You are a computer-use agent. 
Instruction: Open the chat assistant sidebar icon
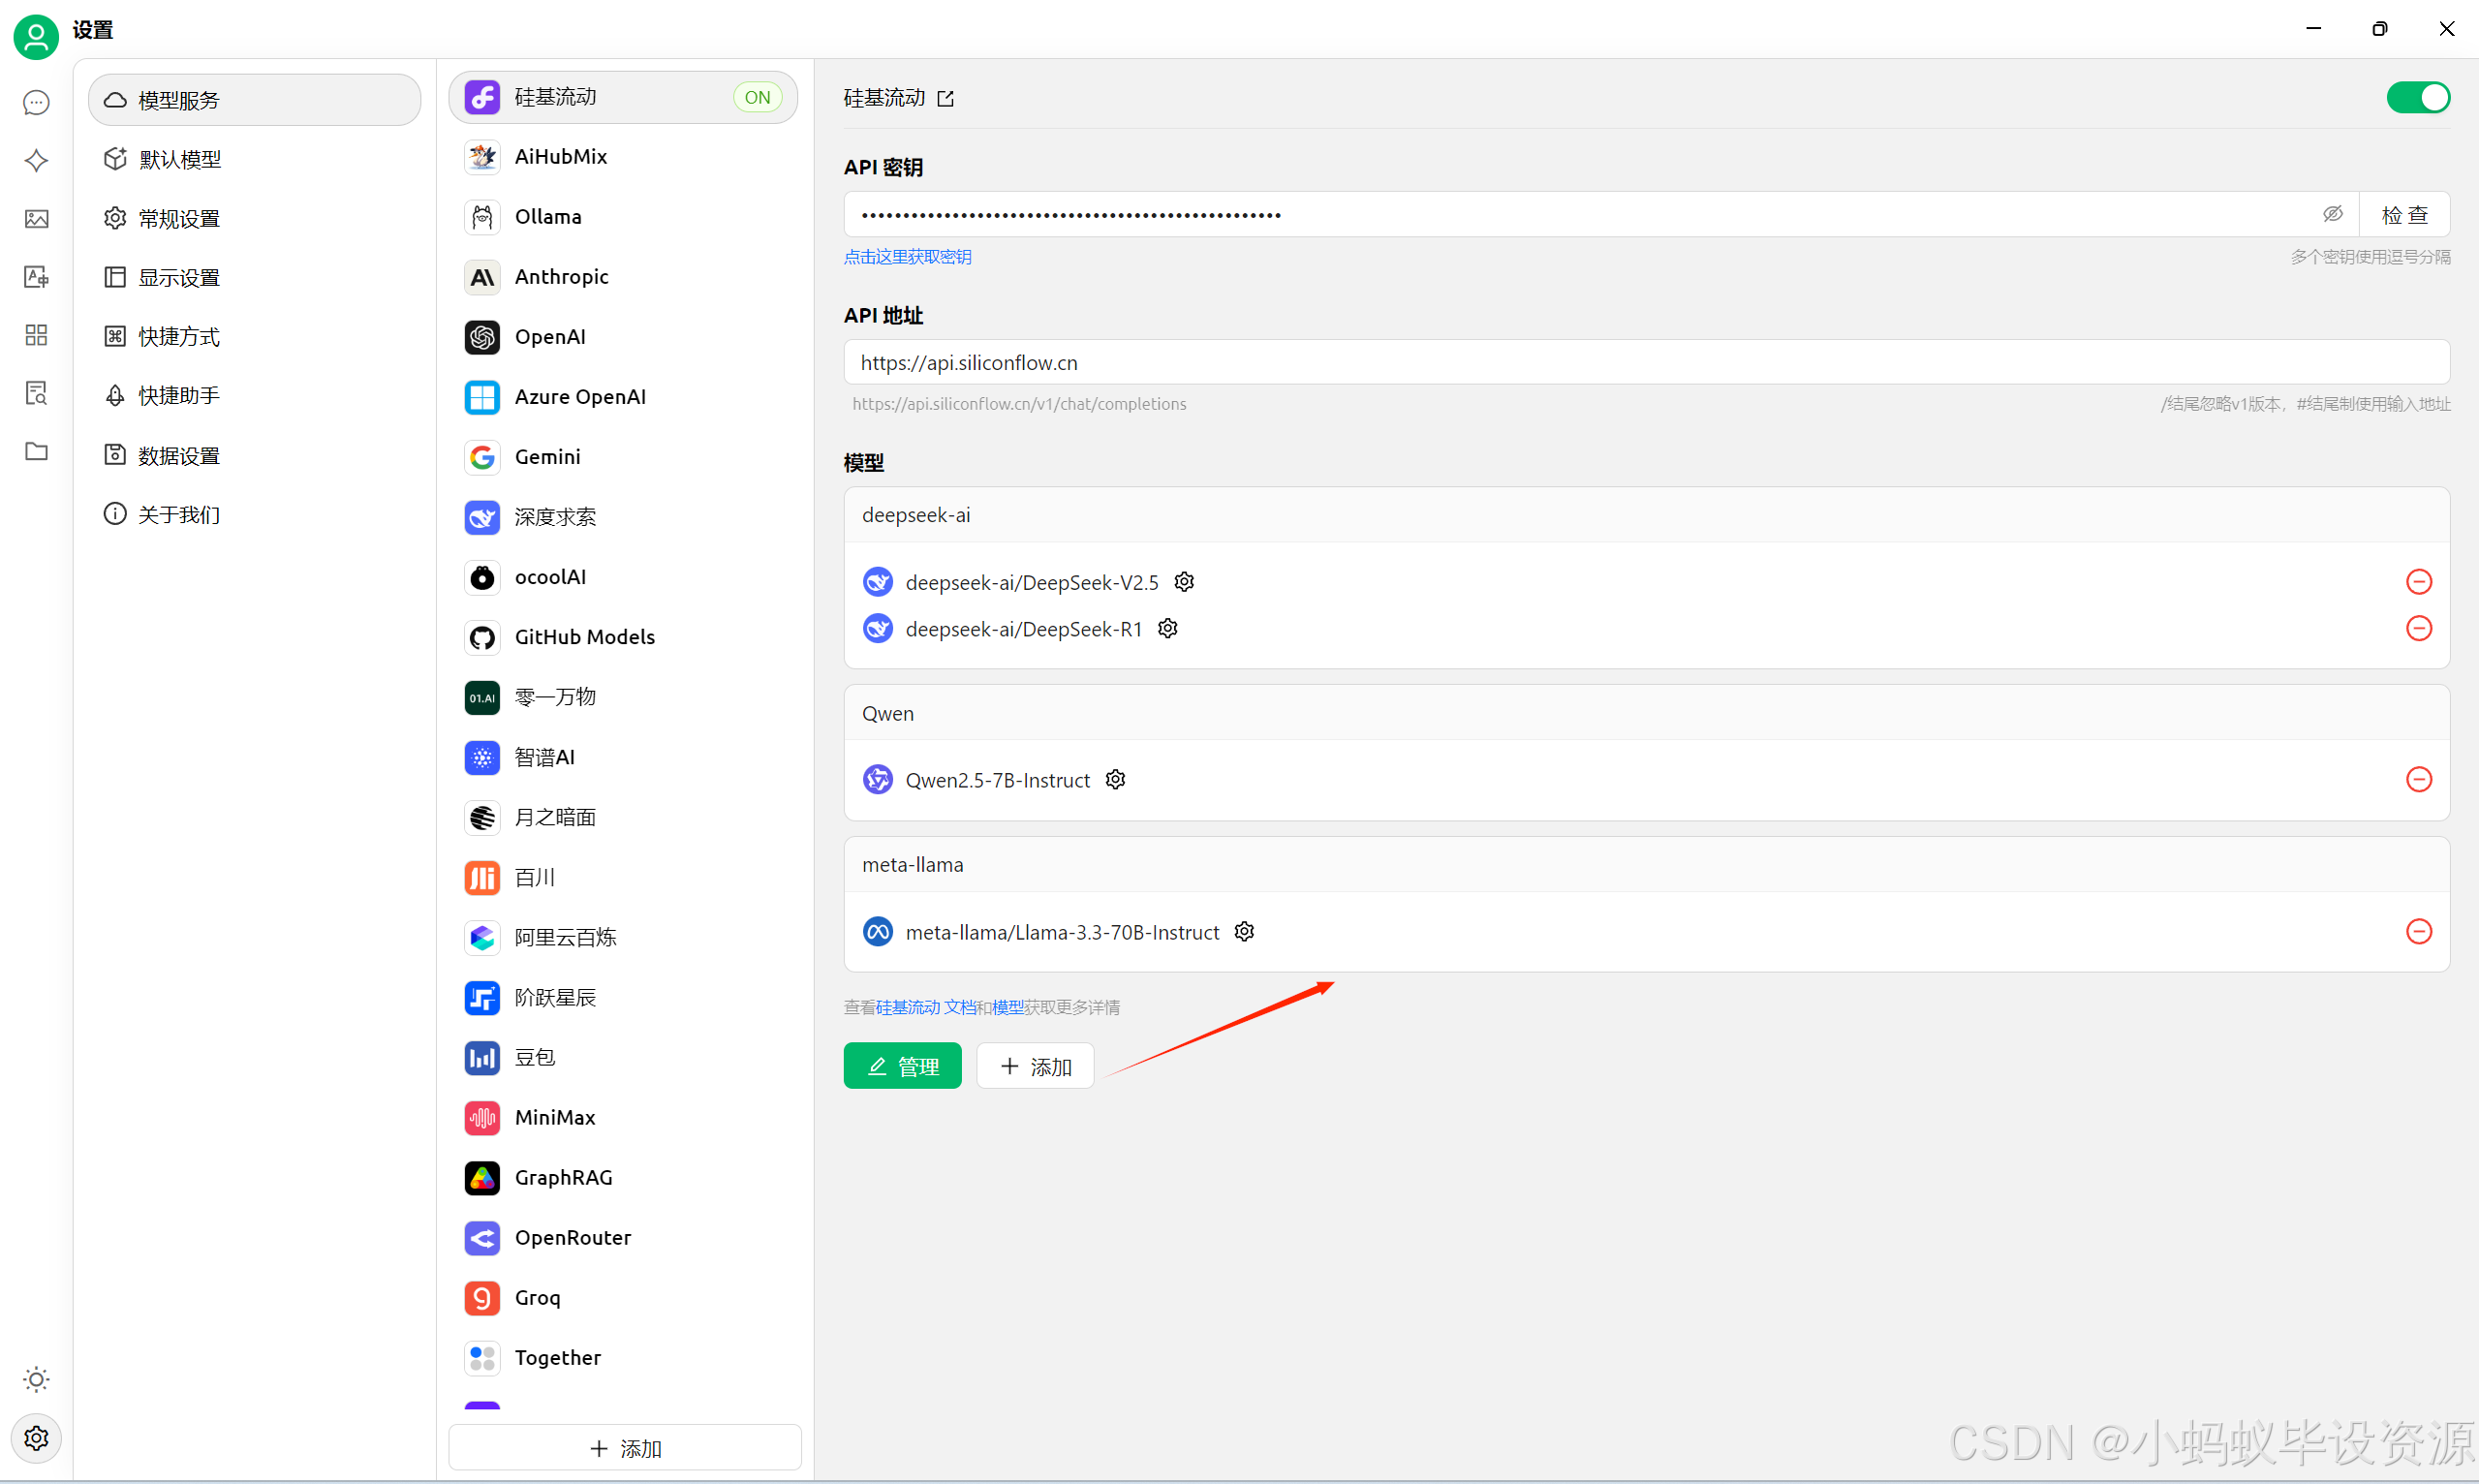tap(36, 103)
